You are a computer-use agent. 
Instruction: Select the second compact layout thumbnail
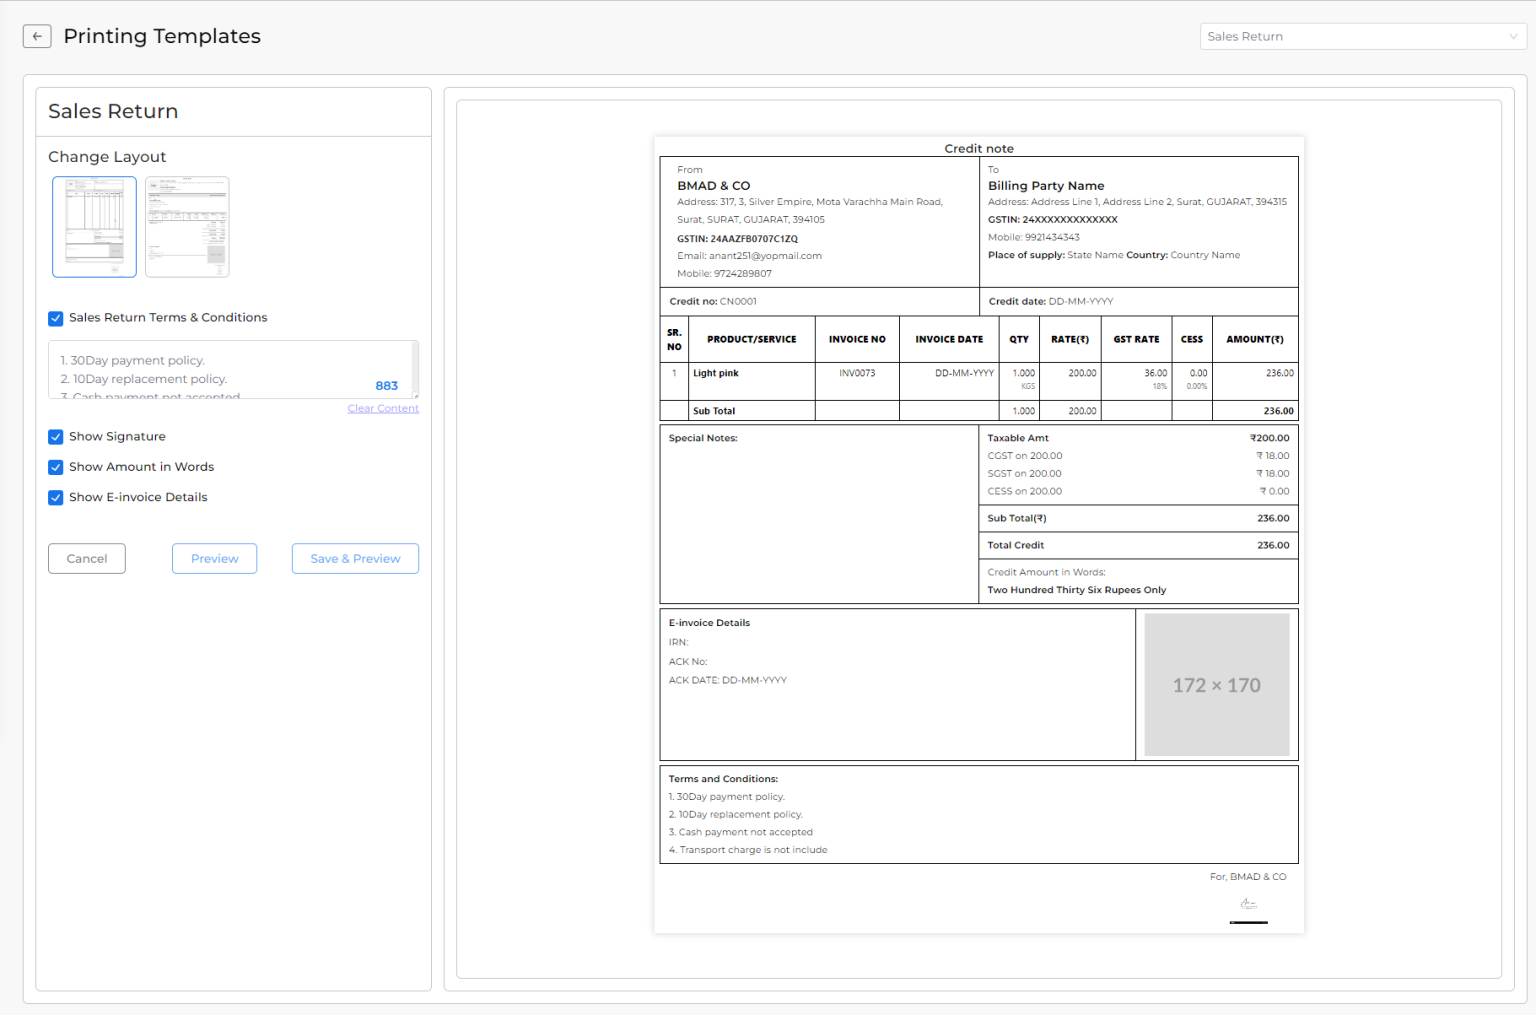click(187, 226)
